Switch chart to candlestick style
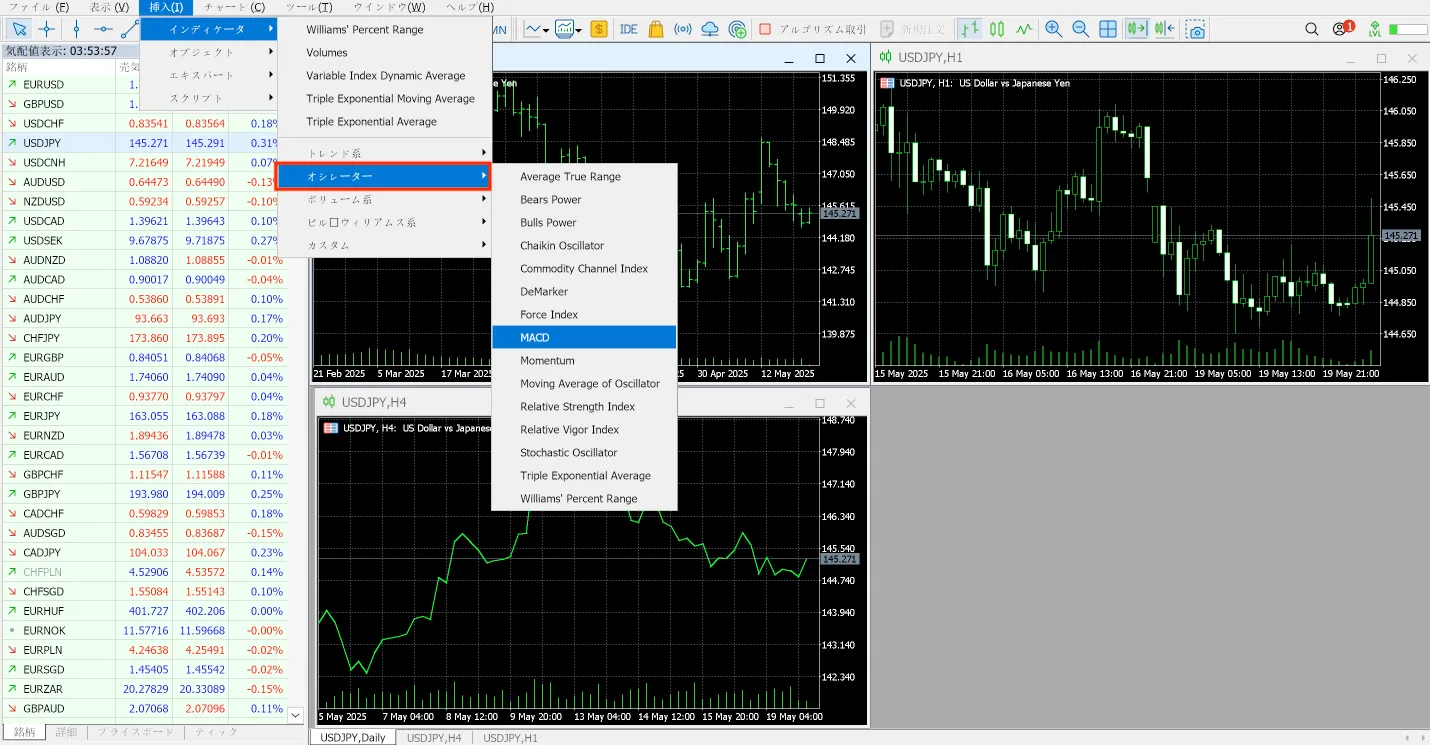The width and height of the screenshot is (1430, 745). pyautogui.click(x=996, y=29)
